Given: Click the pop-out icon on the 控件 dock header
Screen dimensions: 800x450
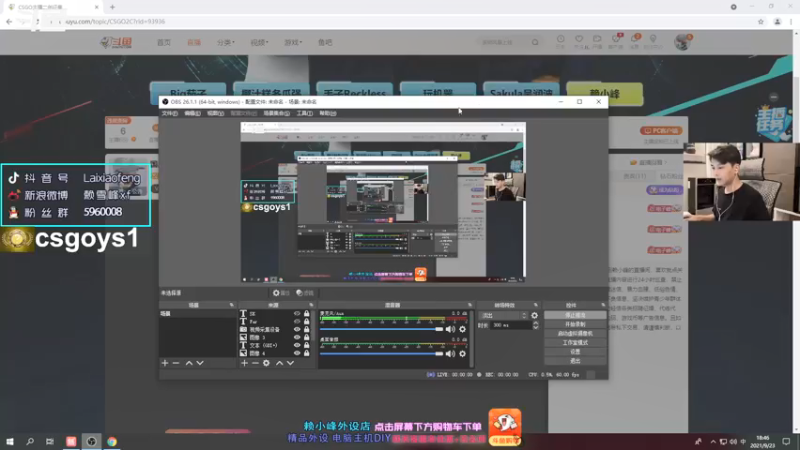Looking at the screenshot, I should click(603, 305).
